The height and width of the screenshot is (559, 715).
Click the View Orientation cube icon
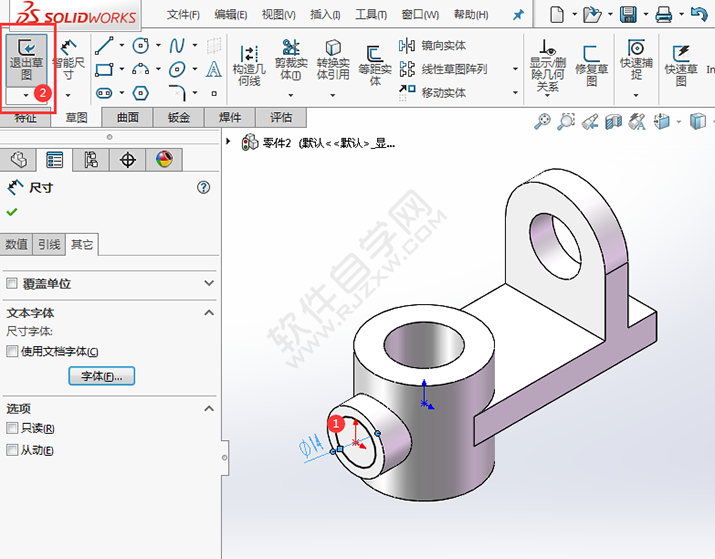click(x=661, y=122)
